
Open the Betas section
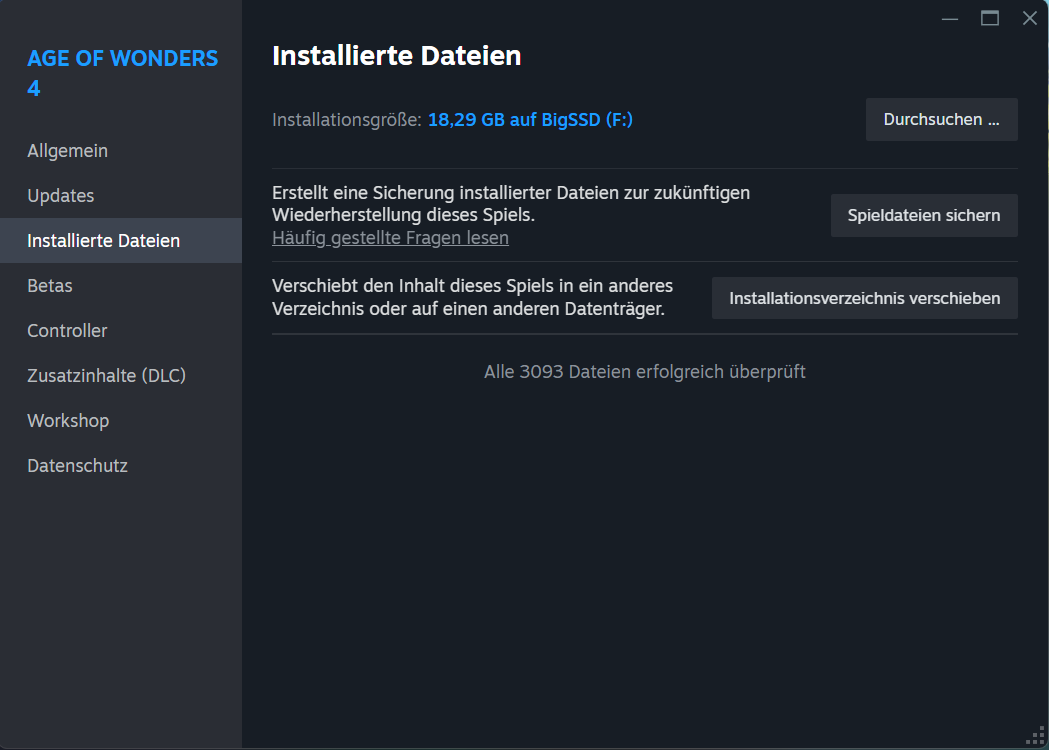tap(120, 286)
